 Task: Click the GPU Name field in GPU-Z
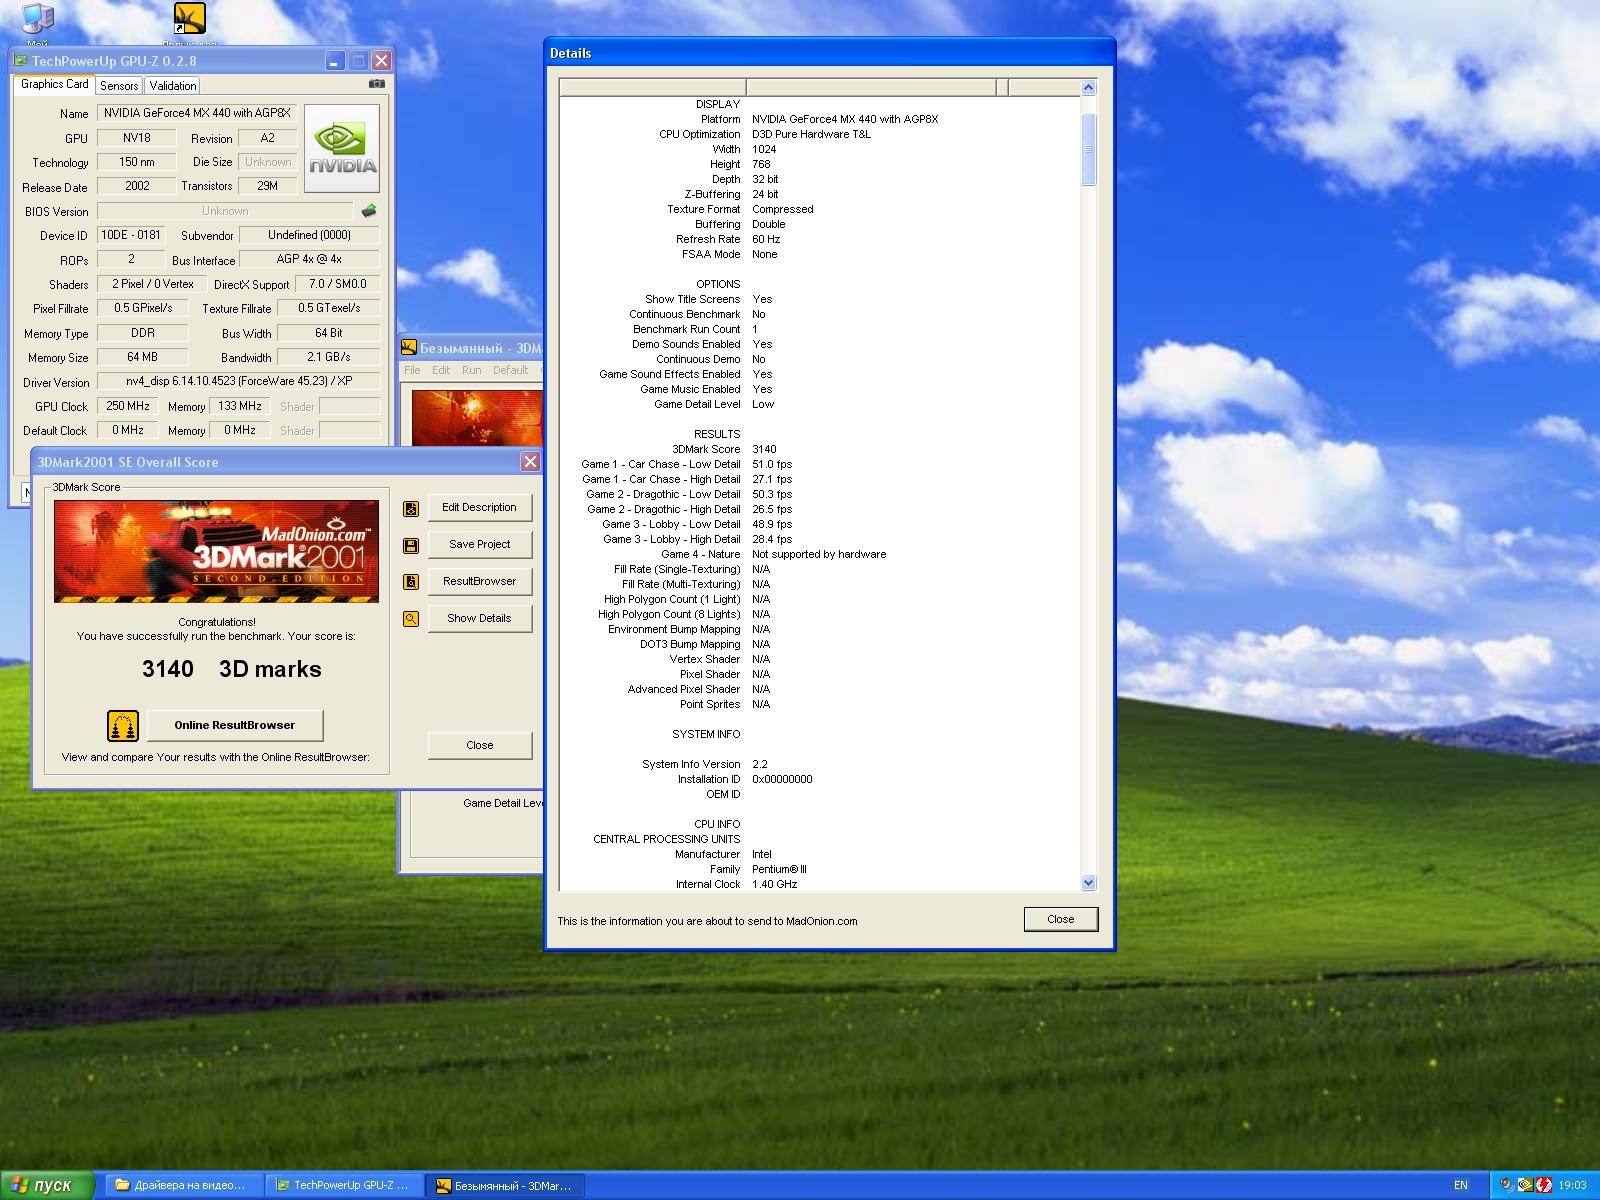198,114
